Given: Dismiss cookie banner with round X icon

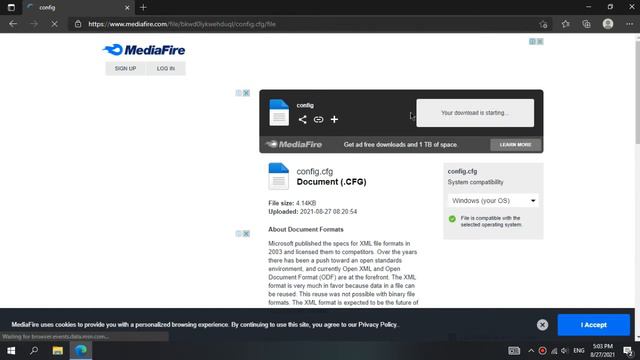Looking at the screenshot, I should coord(542,324).
